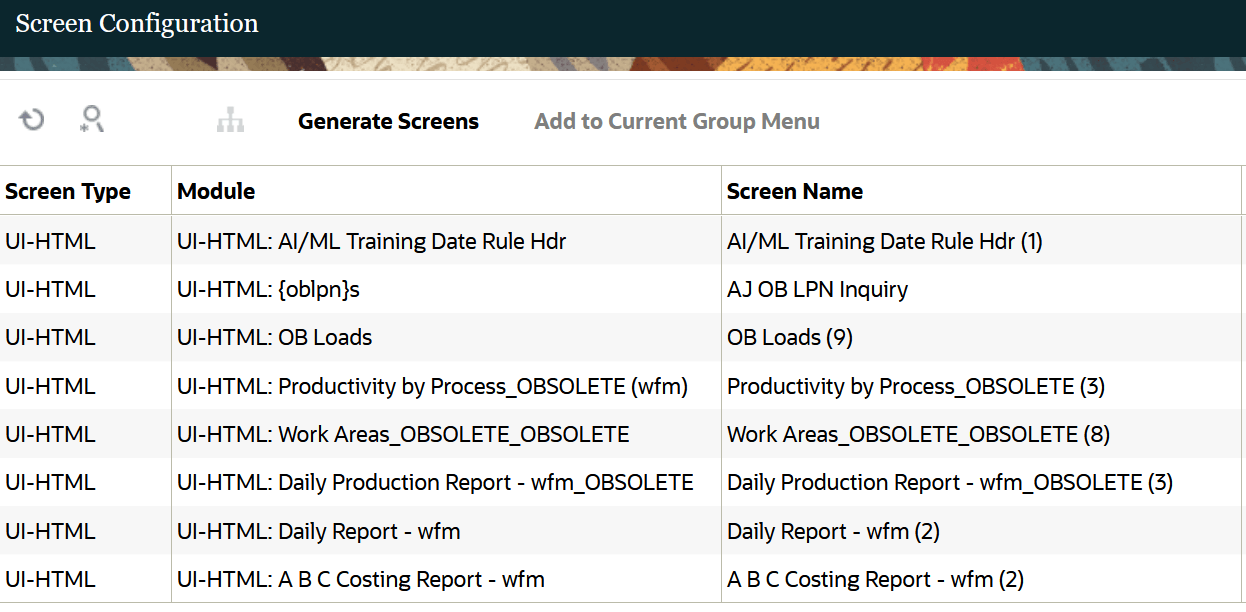The height and width of the screenshot is (612, 1246).
Task: Sort by the Screen Type column header
Action: coord(68,191)
